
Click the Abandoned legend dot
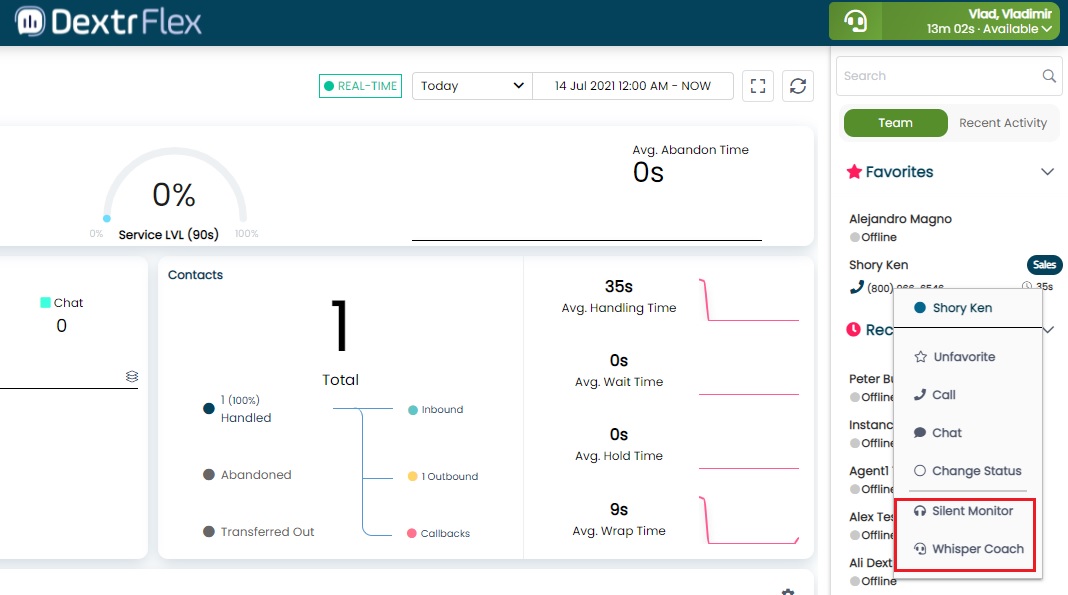209,475
